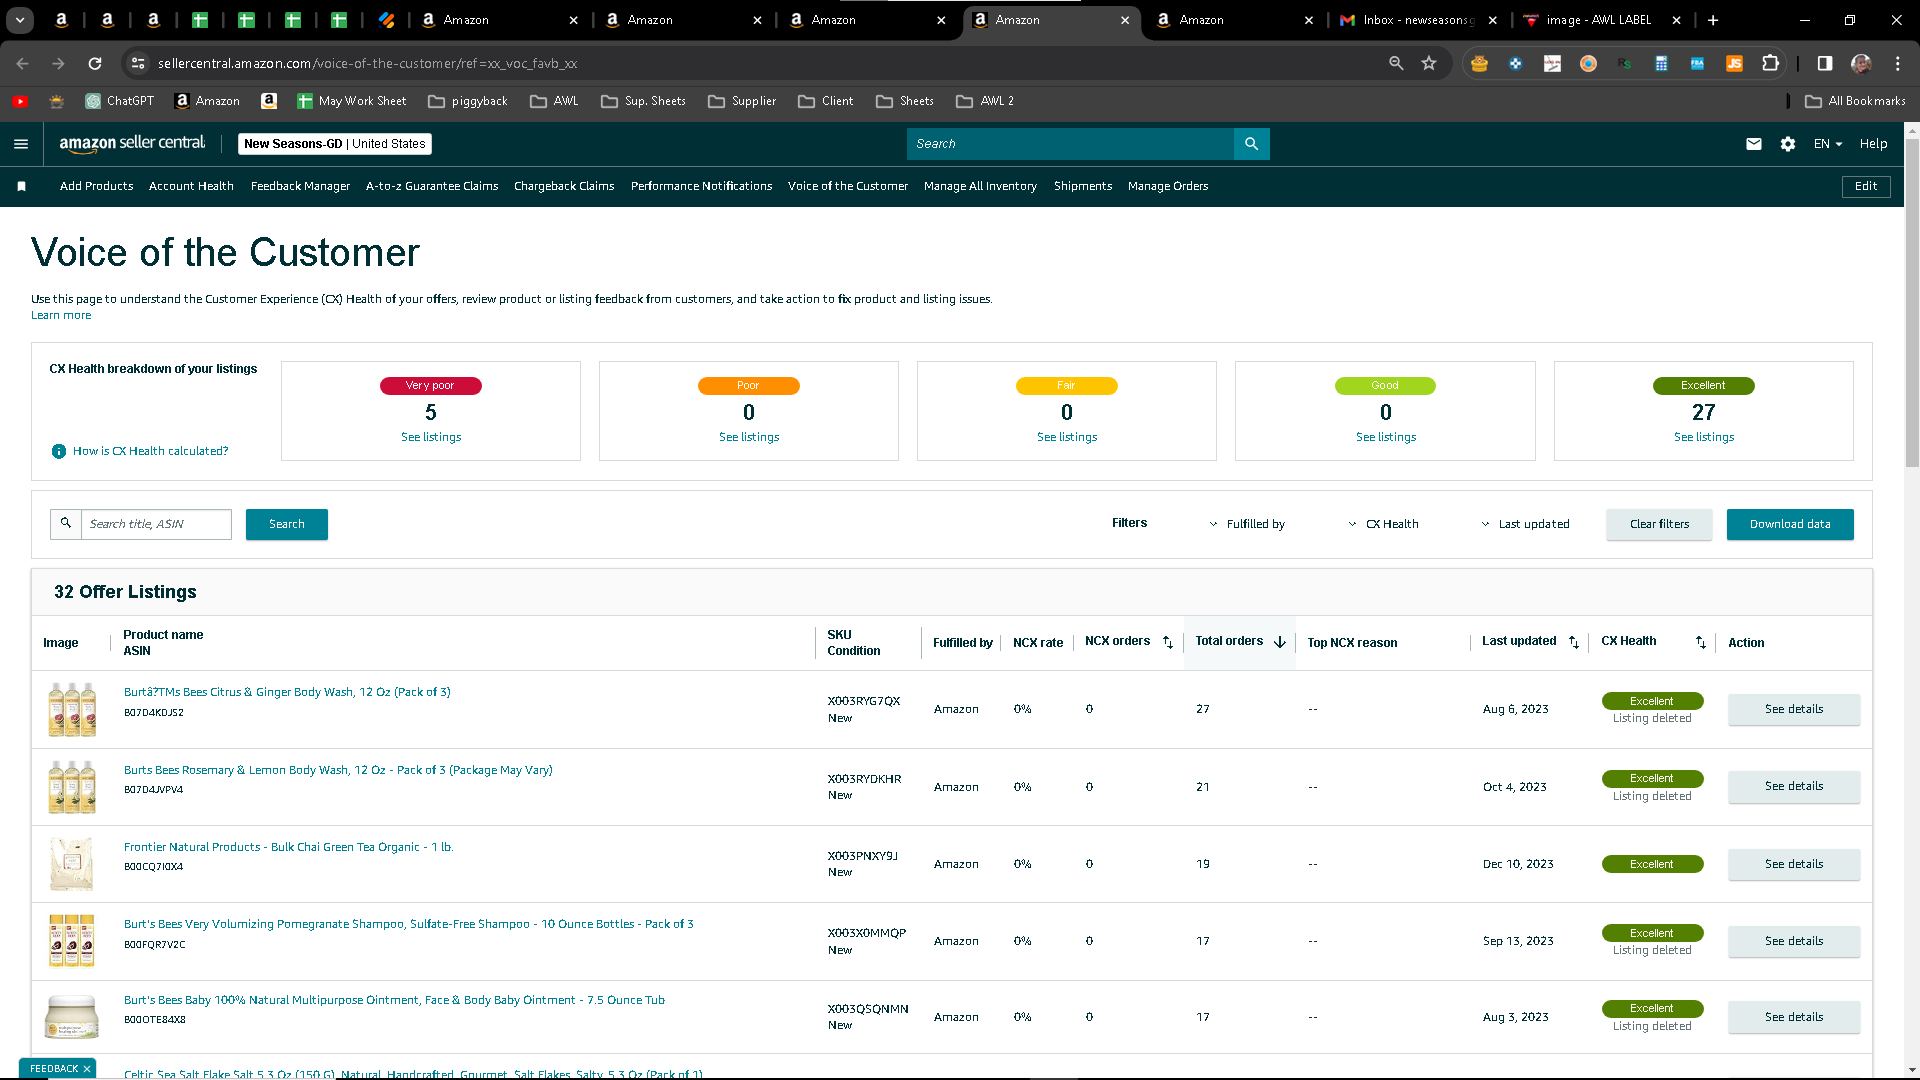View site information icon in the address bar
Image resolution: width=1920 pixels, height=1080 pixels.
[x=138, y=63]
